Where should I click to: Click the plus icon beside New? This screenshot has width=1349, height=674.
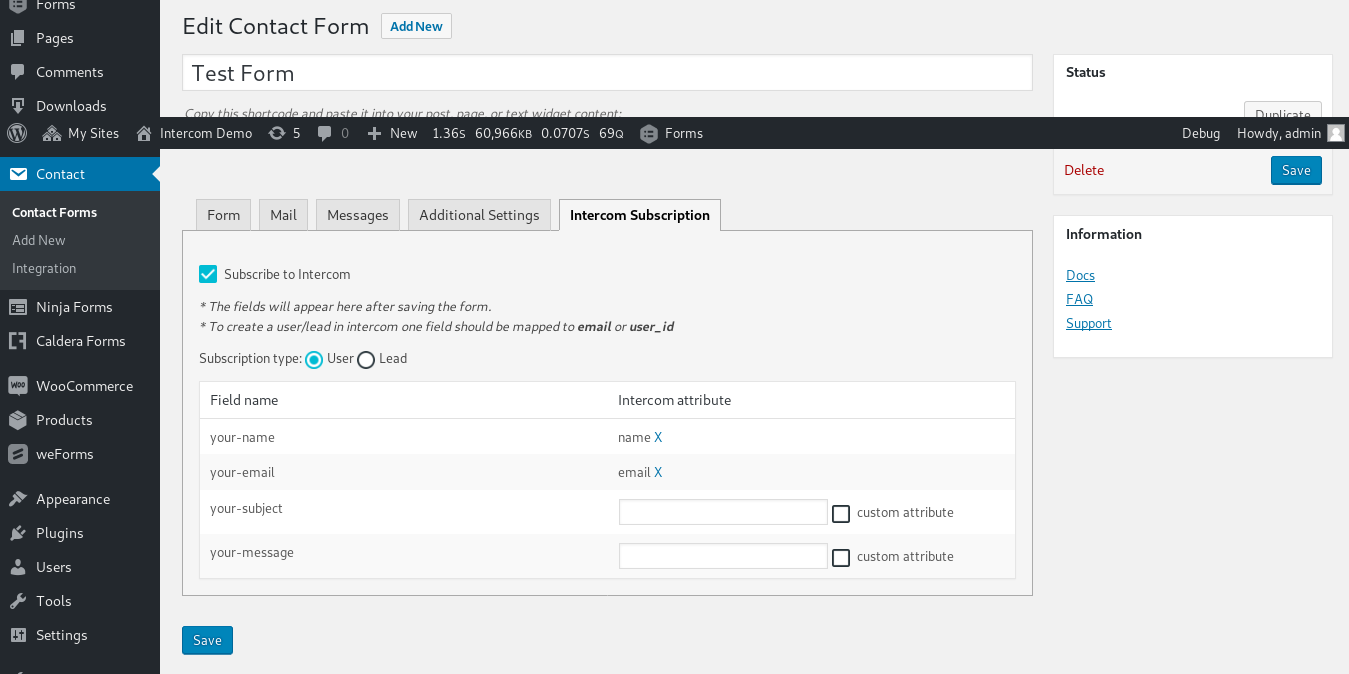[x=374, y=133]
